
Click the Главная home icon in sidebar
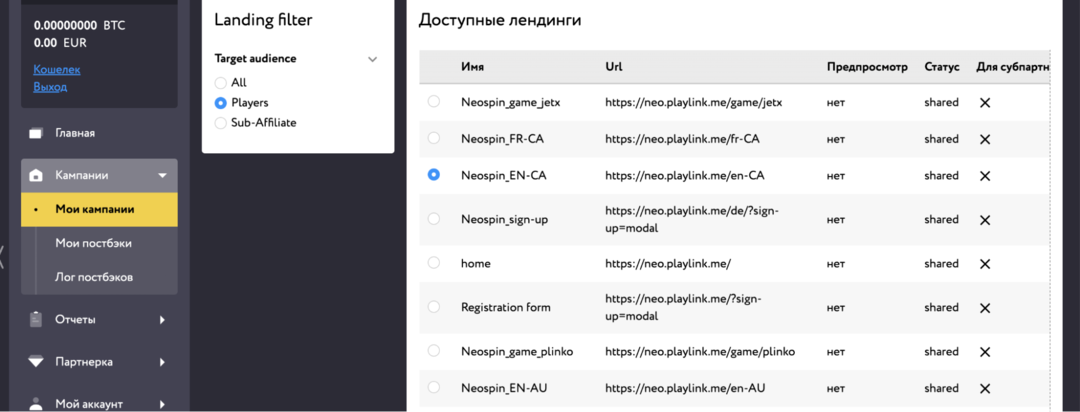point(37,133)
